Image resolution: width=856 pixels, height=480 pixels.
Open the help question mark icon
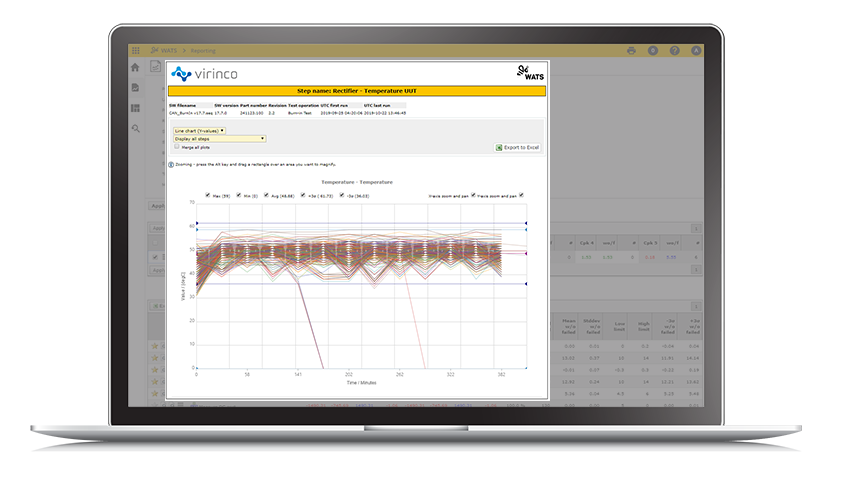tap(675, 50)
